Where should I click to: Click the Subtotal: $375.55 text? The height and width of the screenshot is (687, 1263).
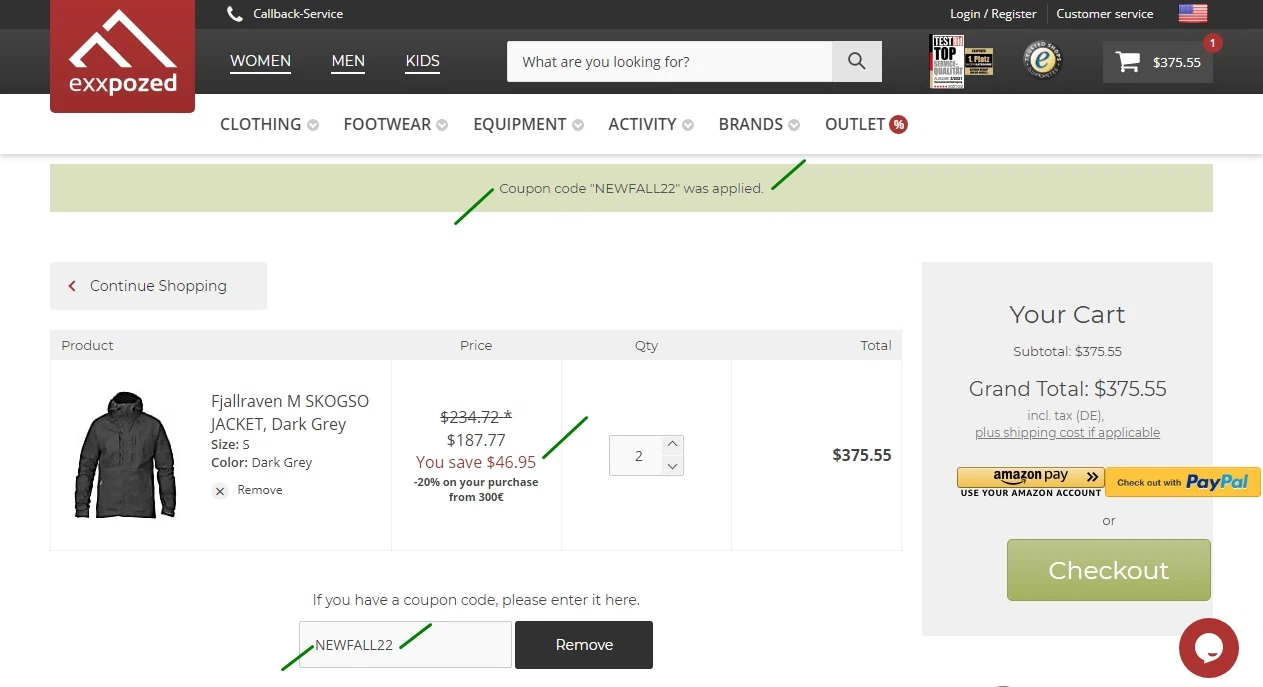coord(1067,352)
